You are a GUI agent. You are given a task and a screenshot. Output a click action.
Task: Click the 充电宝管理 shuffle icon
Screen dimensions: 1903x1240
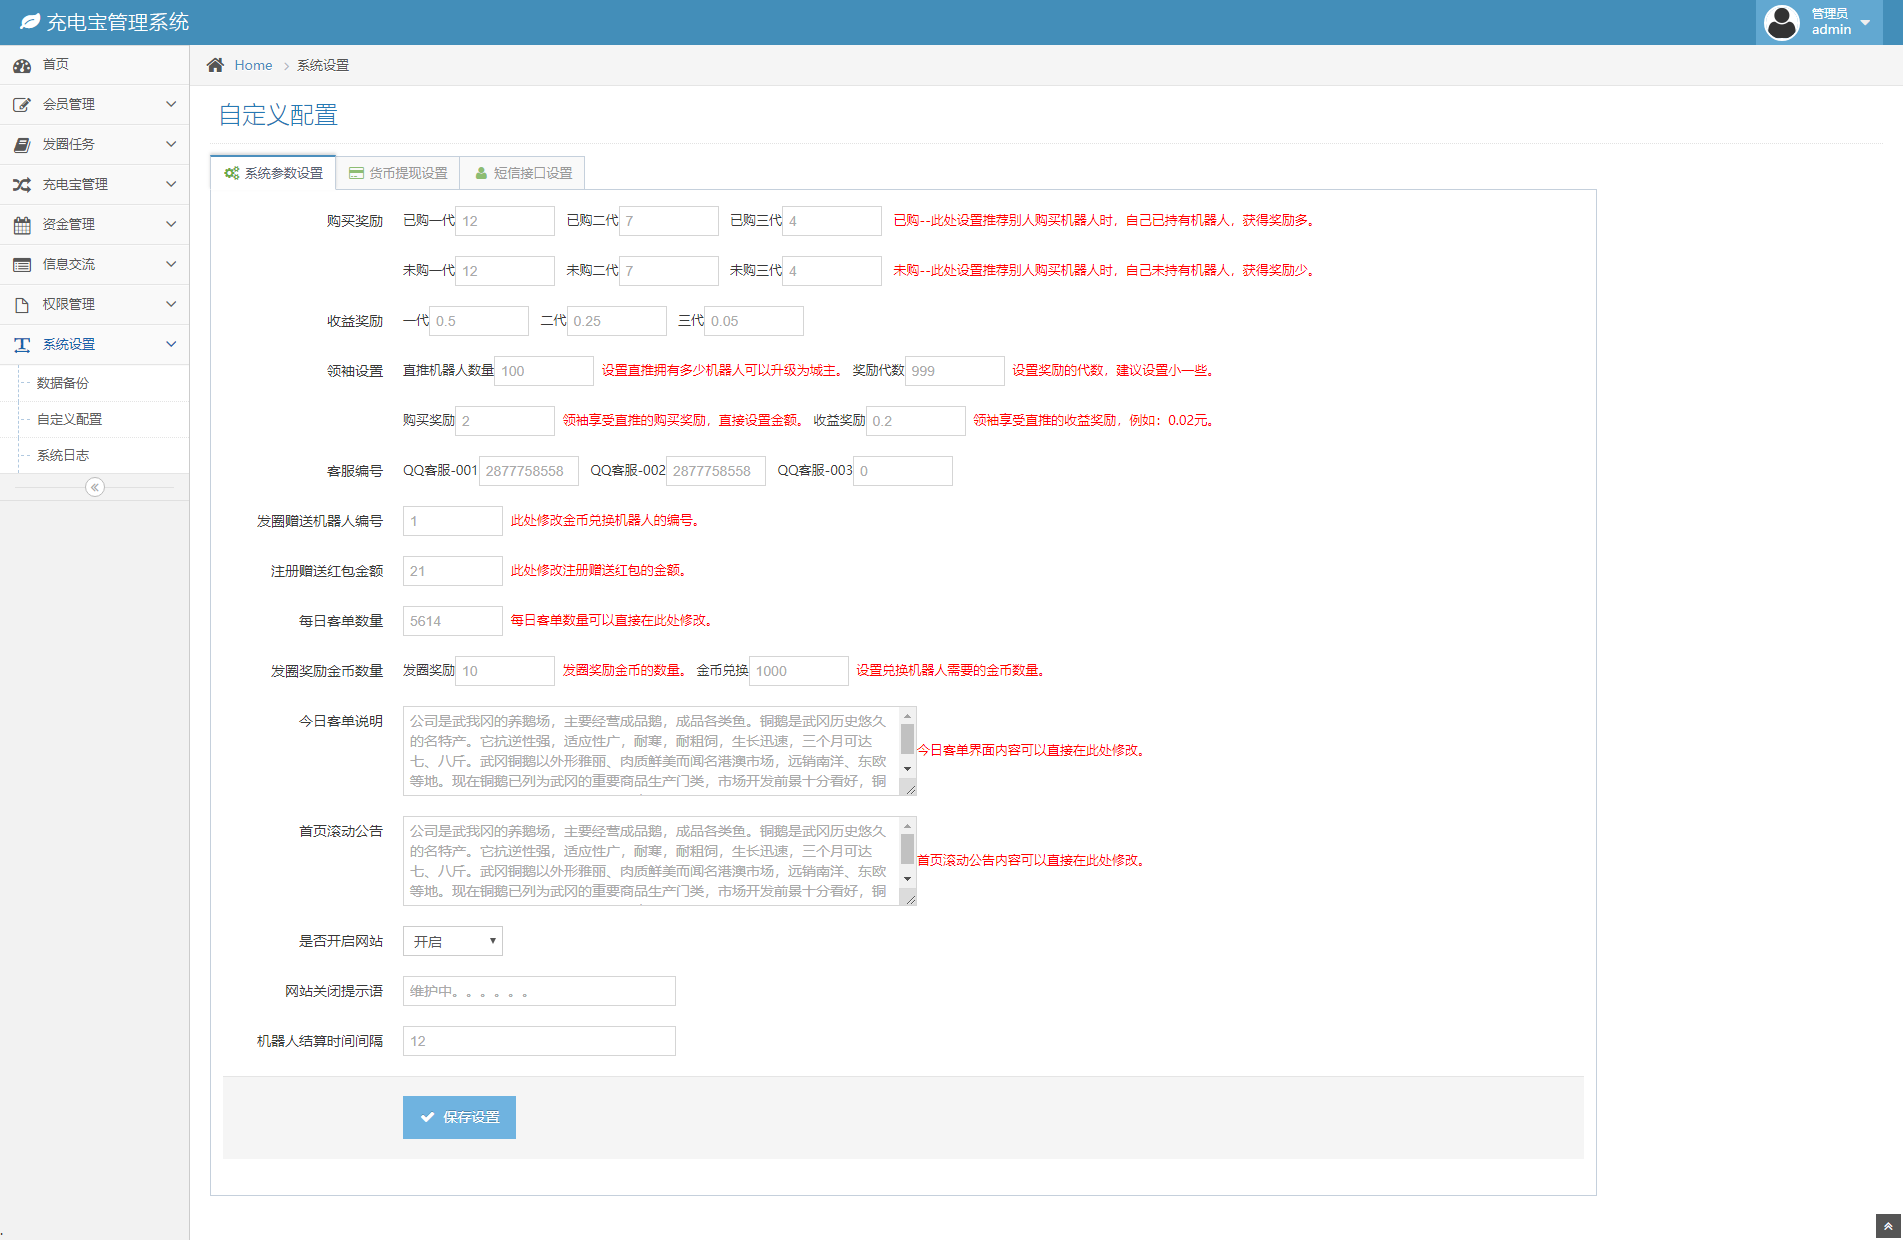tap(22, 185)
